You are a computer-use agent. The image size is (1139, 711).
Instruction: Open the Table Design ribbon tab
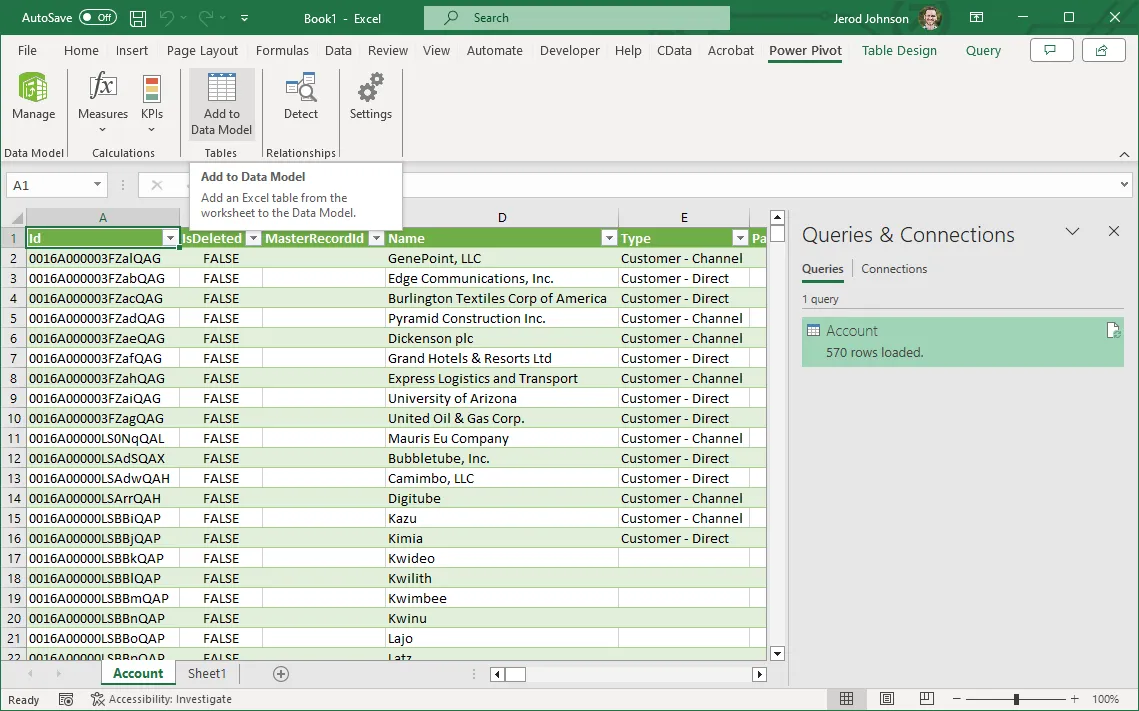click(x=899, y=50)
